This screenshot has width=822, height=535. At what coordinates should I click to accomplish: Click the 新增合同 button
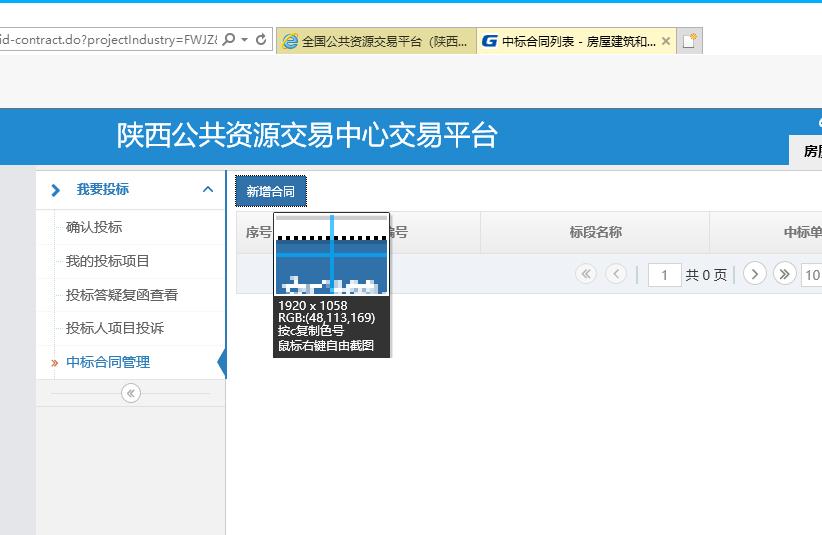pyautogui.click(x=270, y=191)
